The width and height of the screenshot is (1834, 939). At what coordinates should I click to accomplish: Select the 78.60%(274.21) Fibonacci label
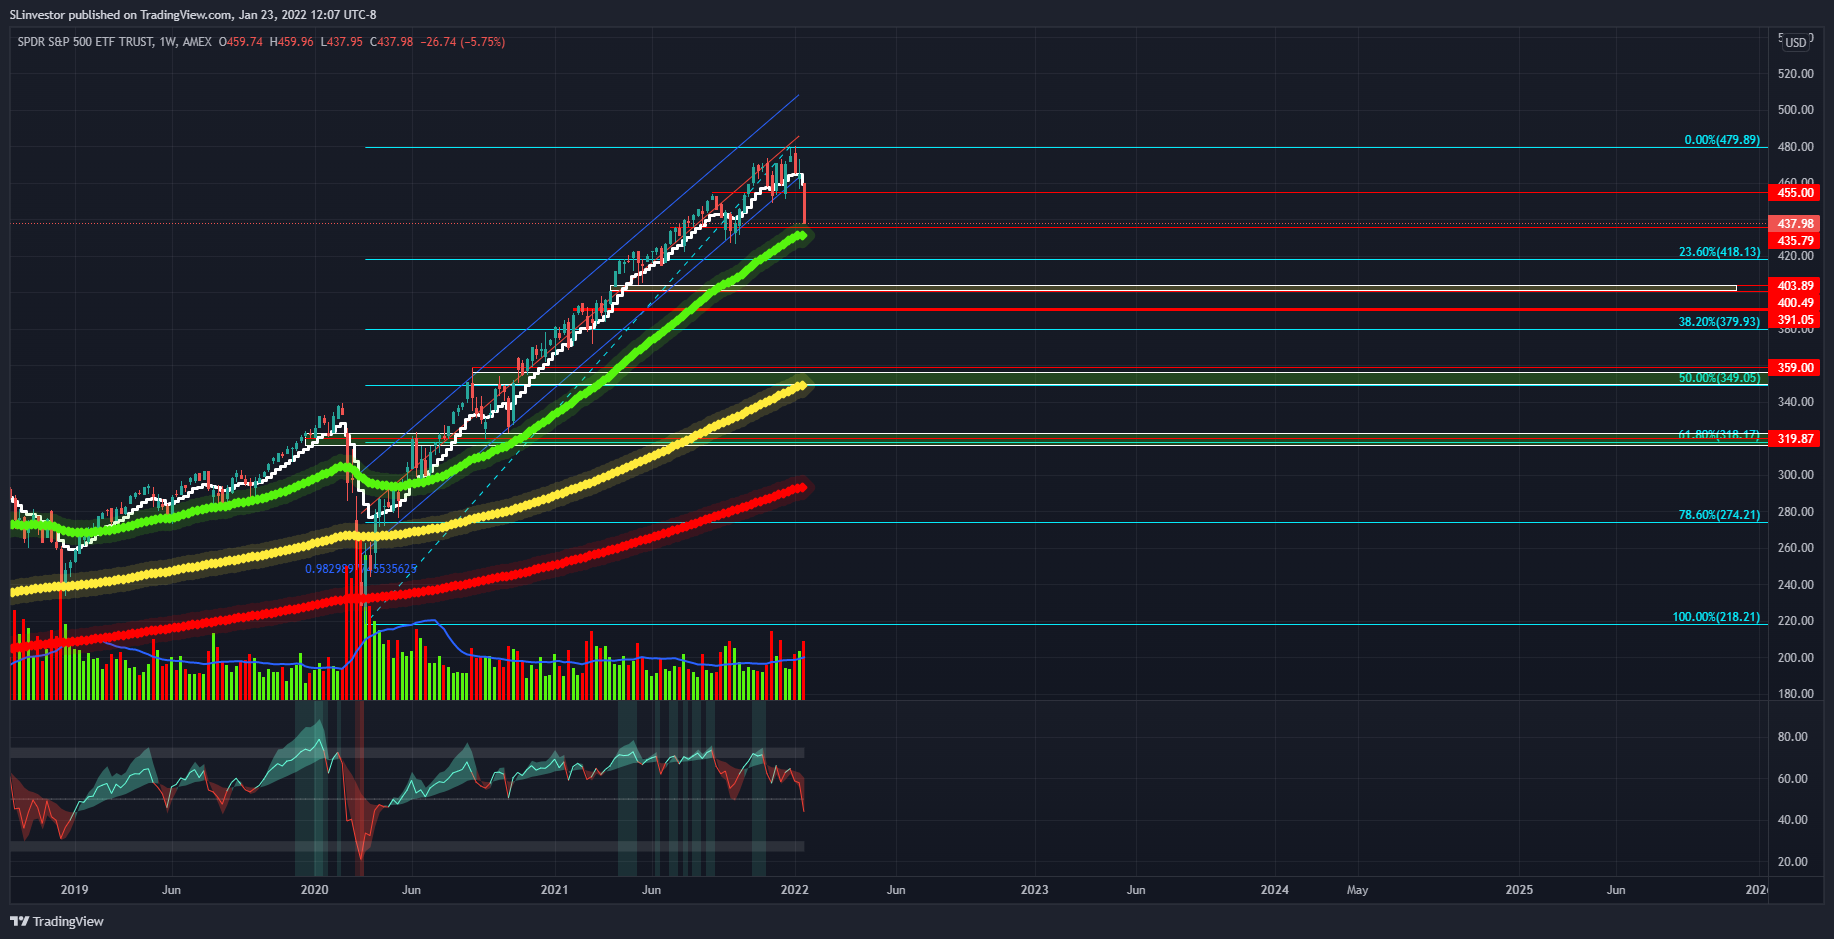tap(1719, 515)
